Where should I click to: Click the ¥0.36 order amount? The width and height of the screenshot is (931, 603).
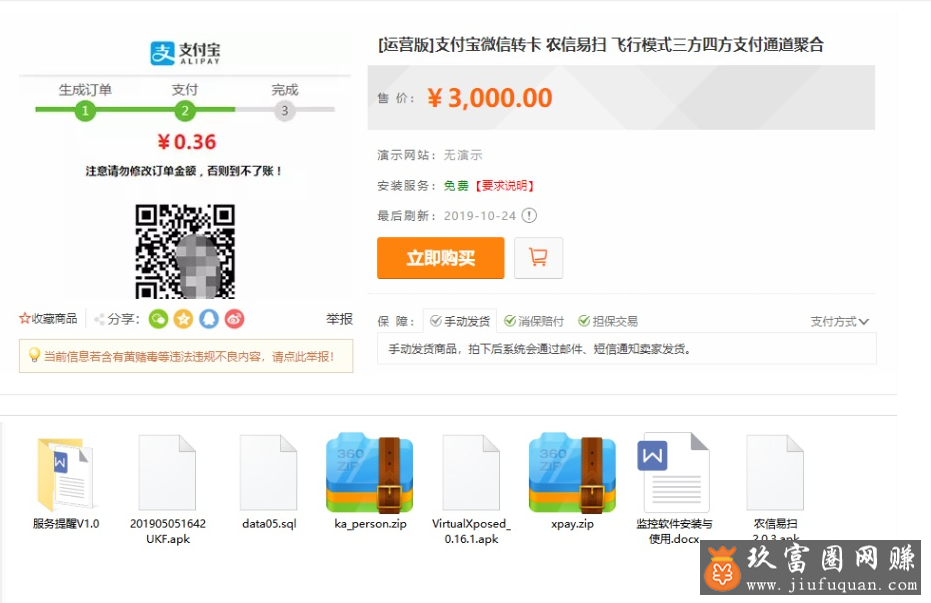click(x=186, y=142)
